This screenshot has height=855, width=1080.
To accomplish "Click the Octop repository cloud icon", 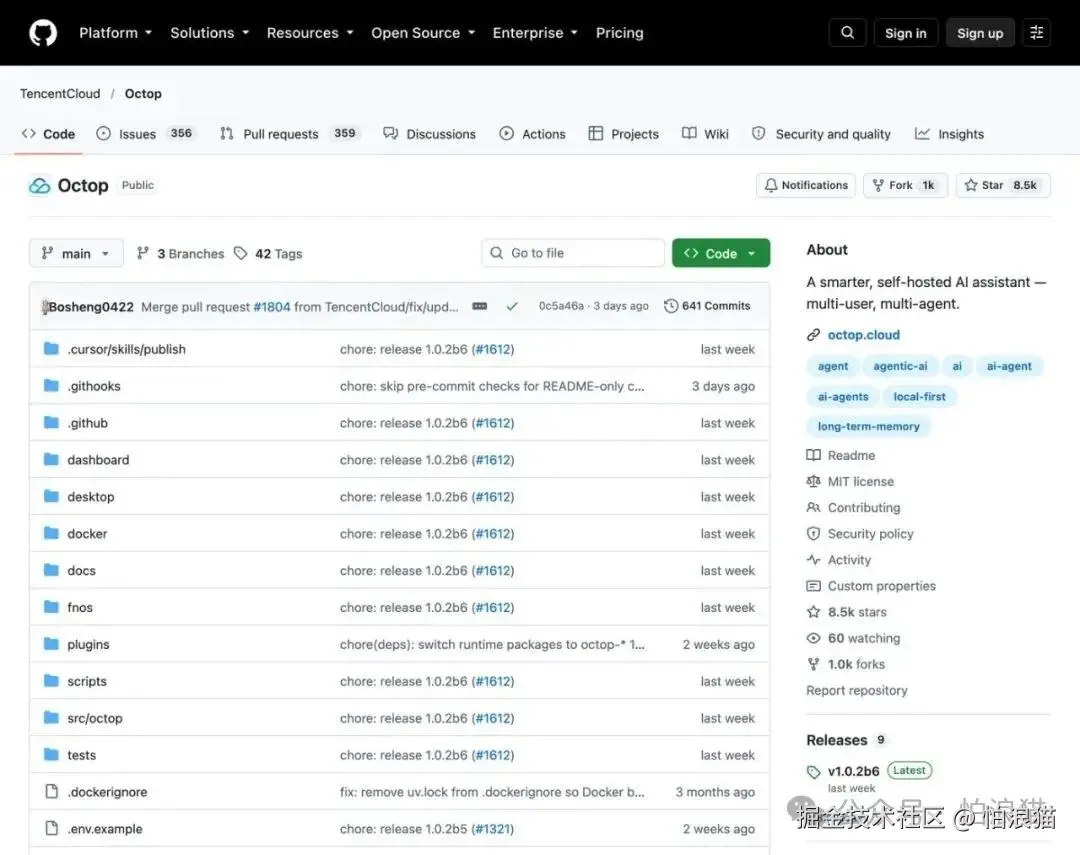I will point(40,185).
